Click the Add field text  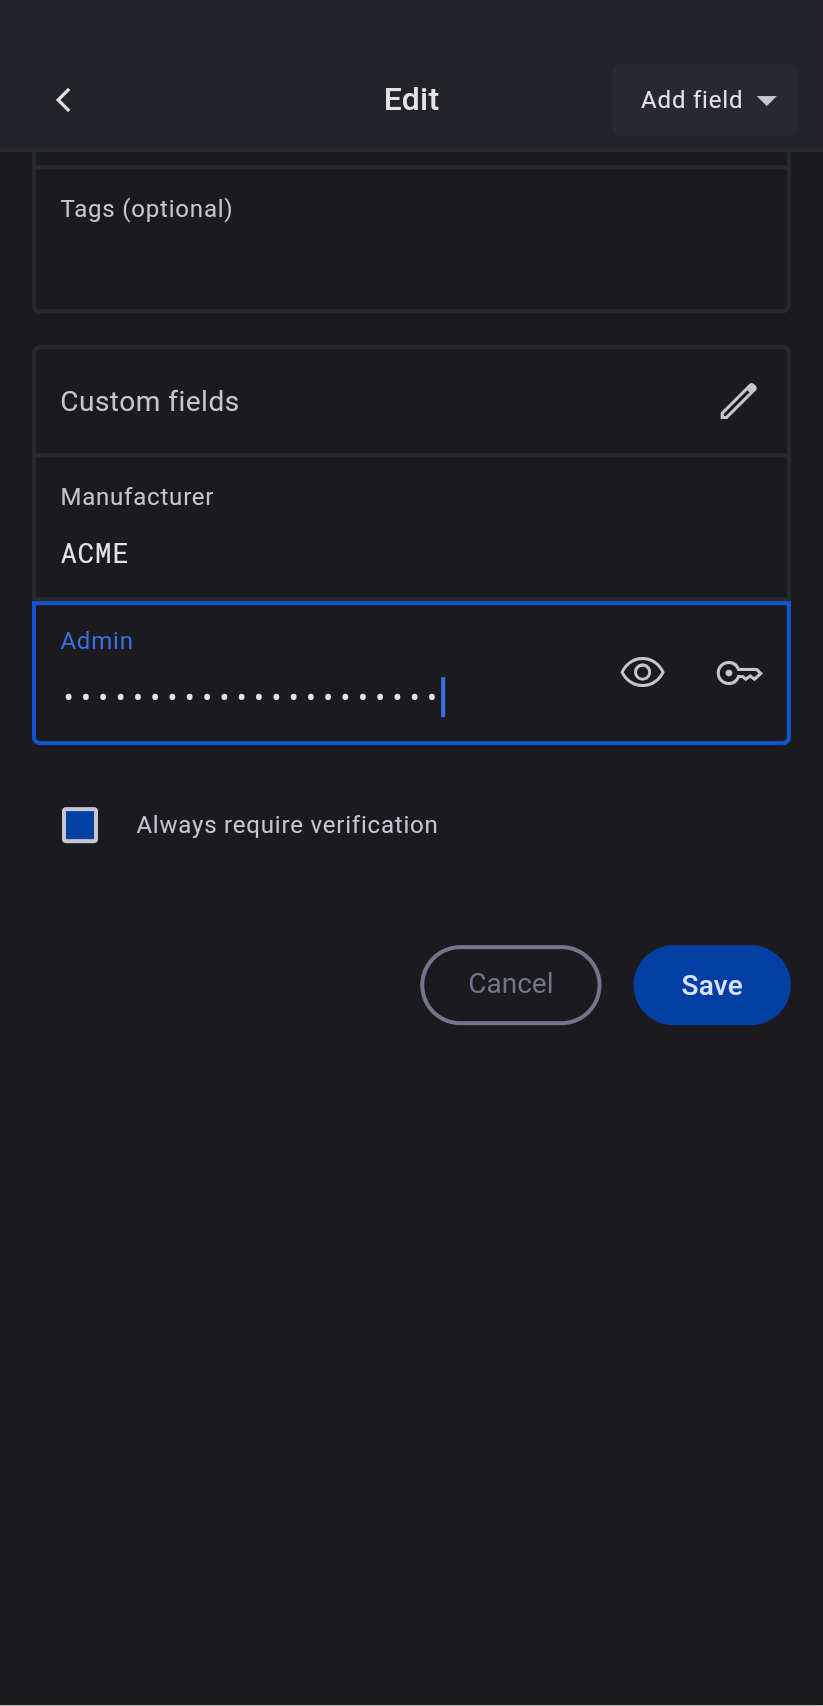point(691,100)
